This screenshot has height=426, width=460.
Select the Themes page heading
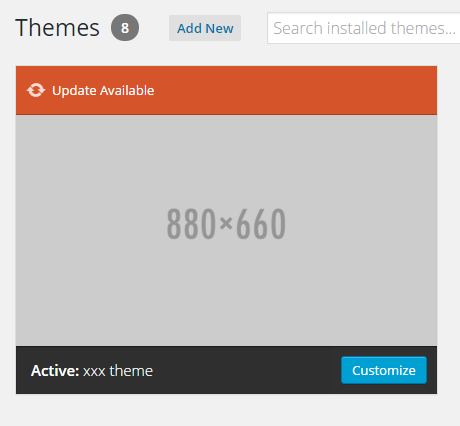57,28
